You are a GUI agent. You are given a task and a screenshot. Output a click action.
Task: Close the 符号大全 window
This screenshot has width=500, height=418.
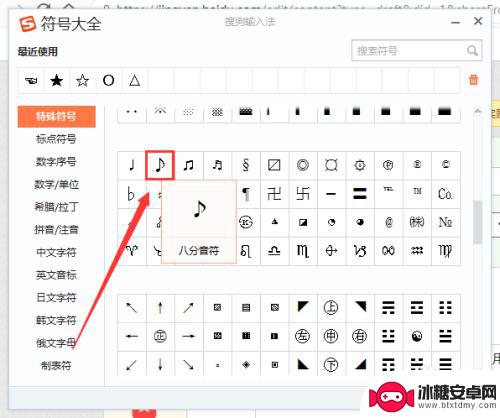pyautogui.click(x=478, y=21)
